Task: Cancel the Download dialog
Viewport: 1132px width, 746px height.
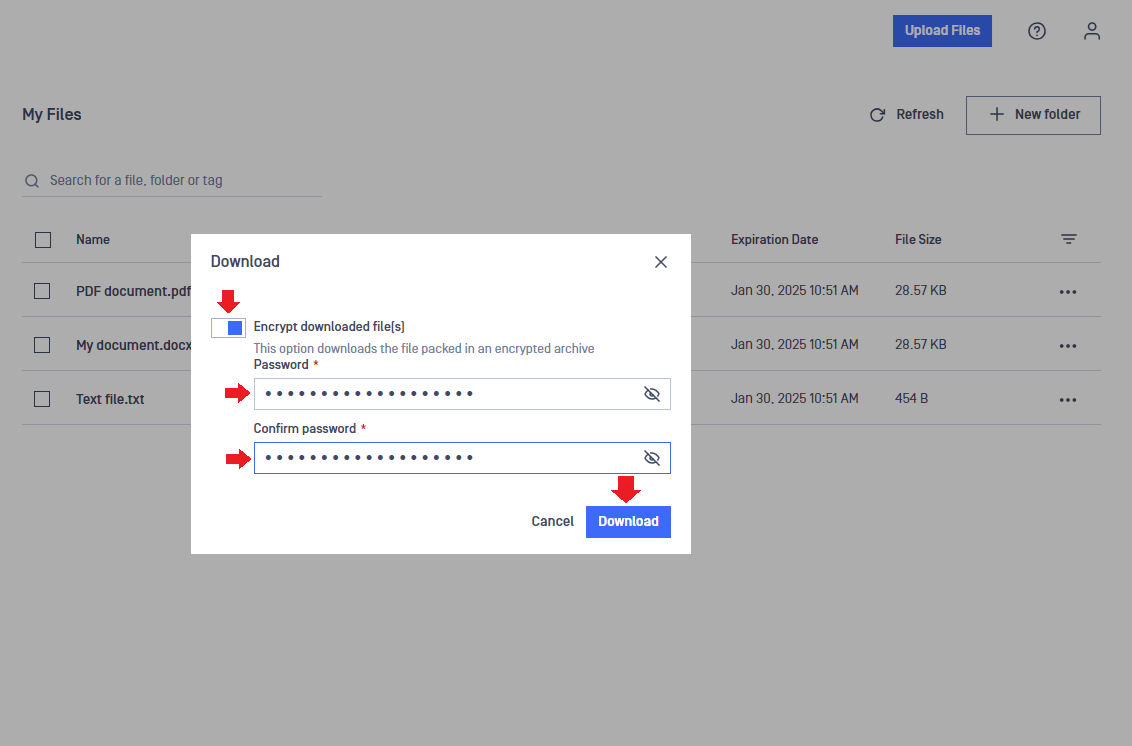Action: click(x=552, y=521)
